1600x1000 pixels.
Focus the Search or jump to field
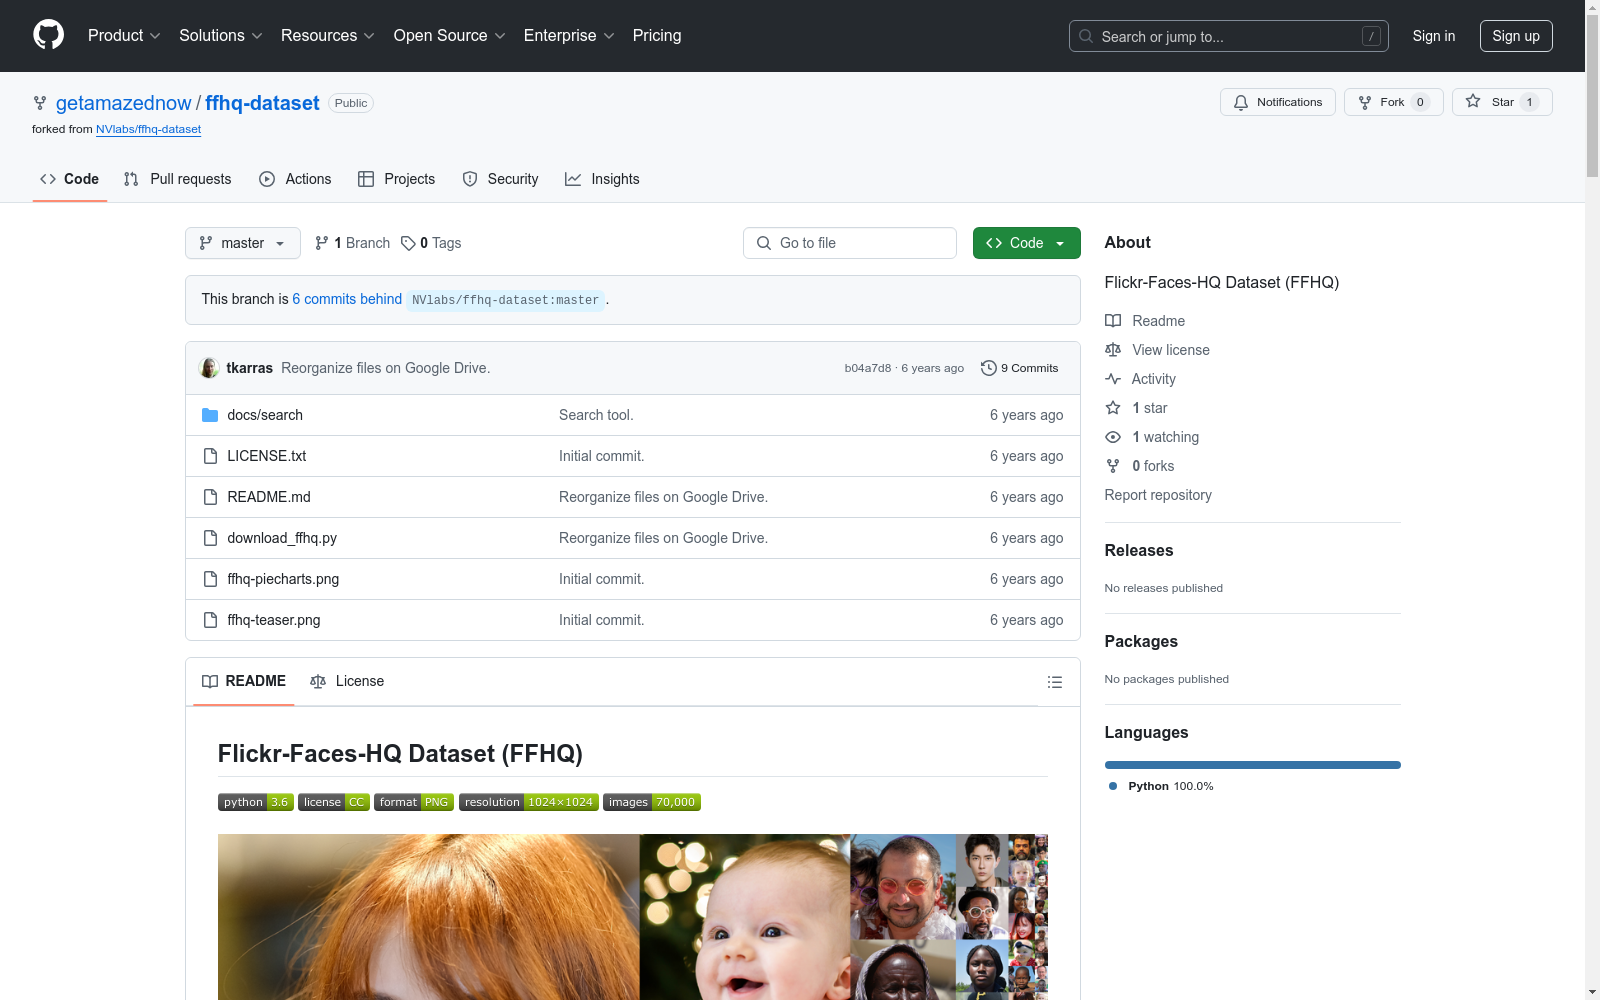[1228, 36]
